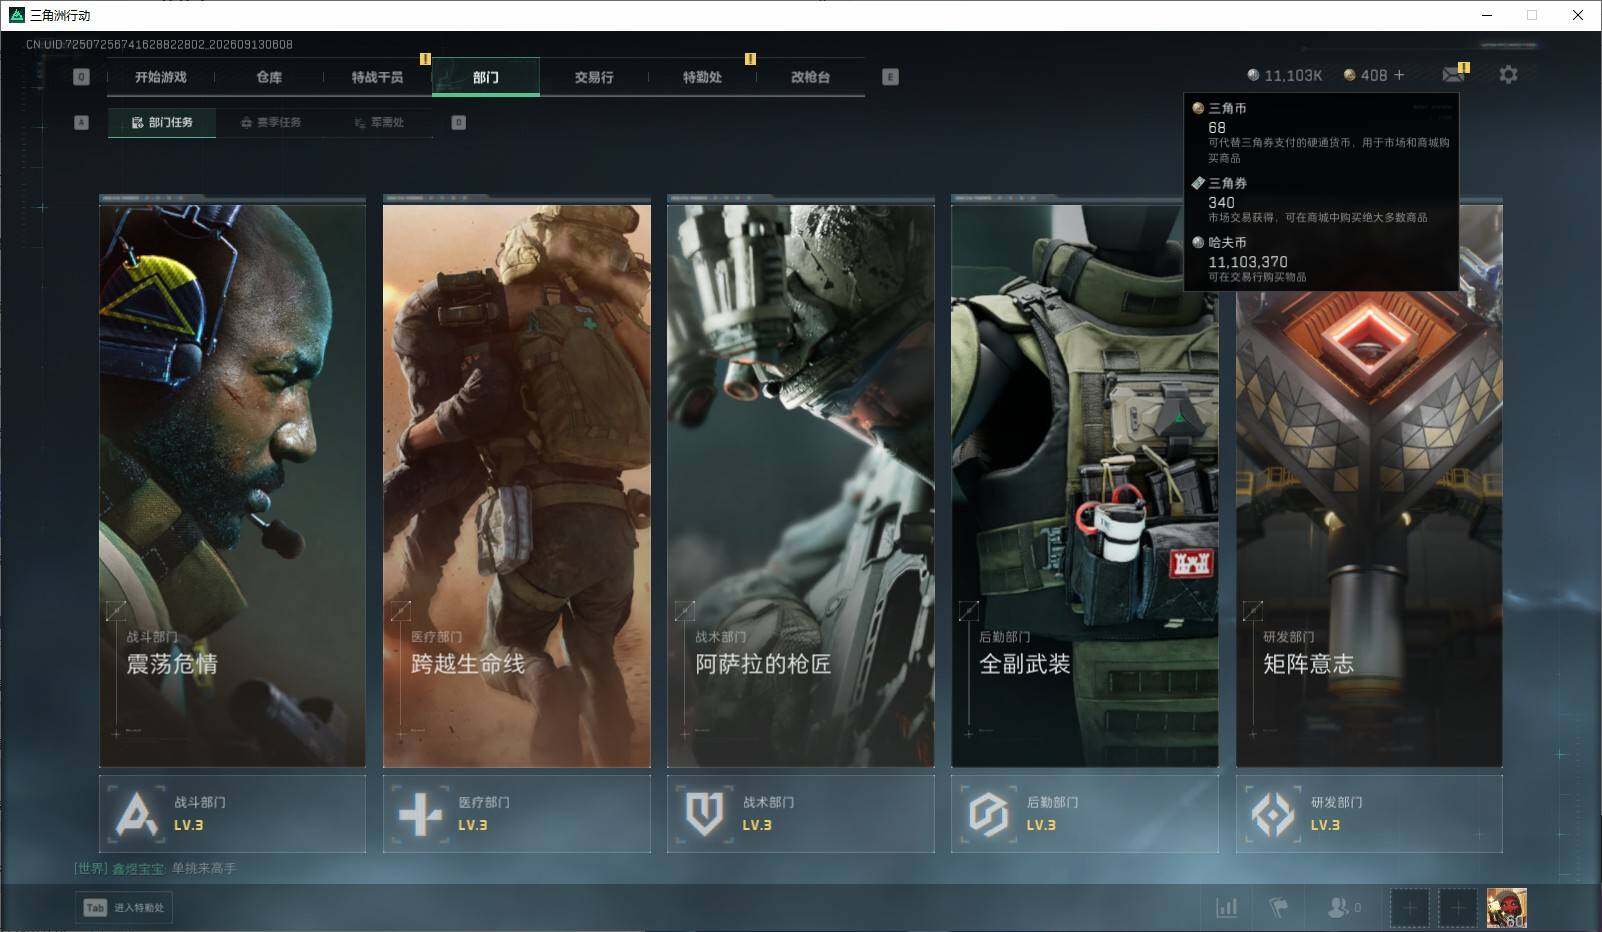Click the D key hint icon

tap(458, 122)
